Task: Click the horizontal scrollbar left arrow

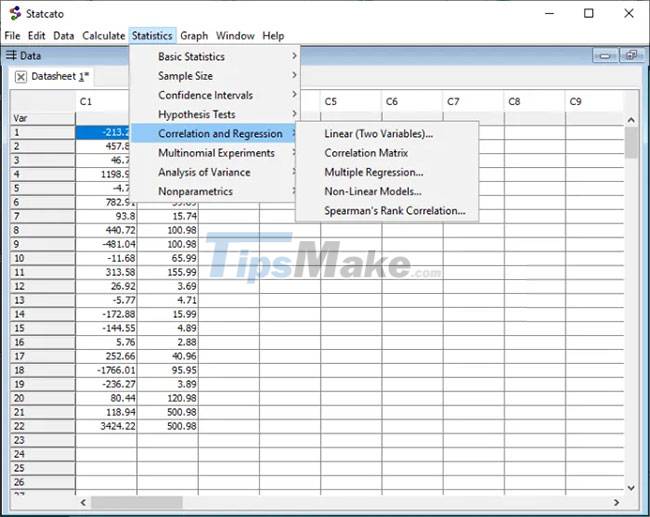Action: (x=83, y=502)
